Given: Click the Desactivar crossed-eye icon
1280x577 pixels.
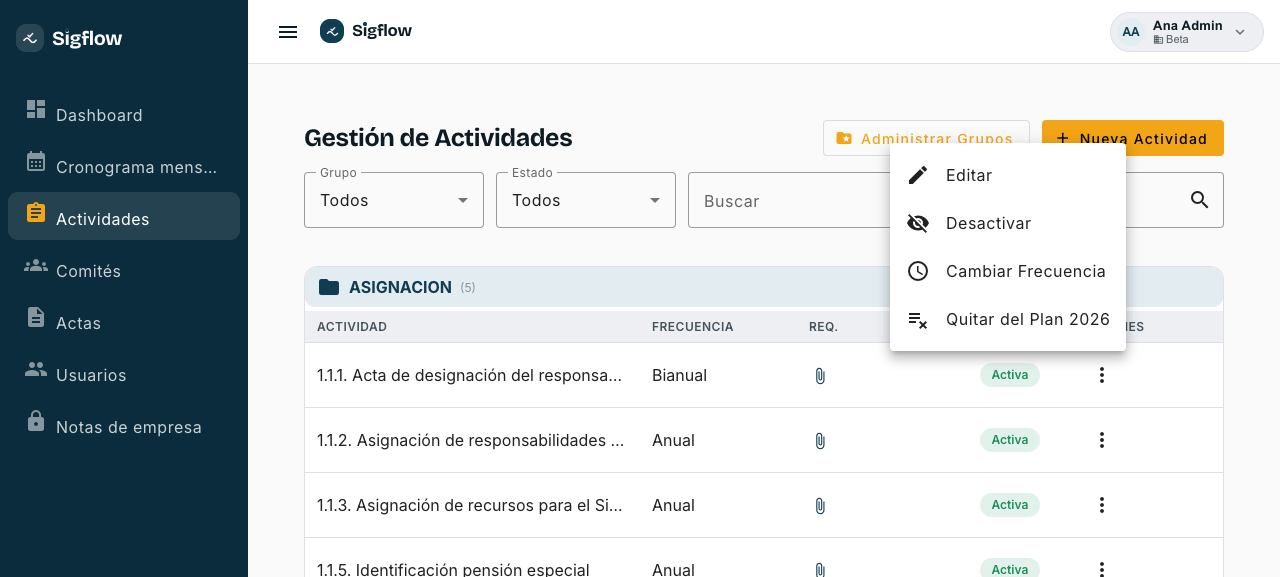Looking at the screenshot, I should pyautogui.click(x=918, y=223).
